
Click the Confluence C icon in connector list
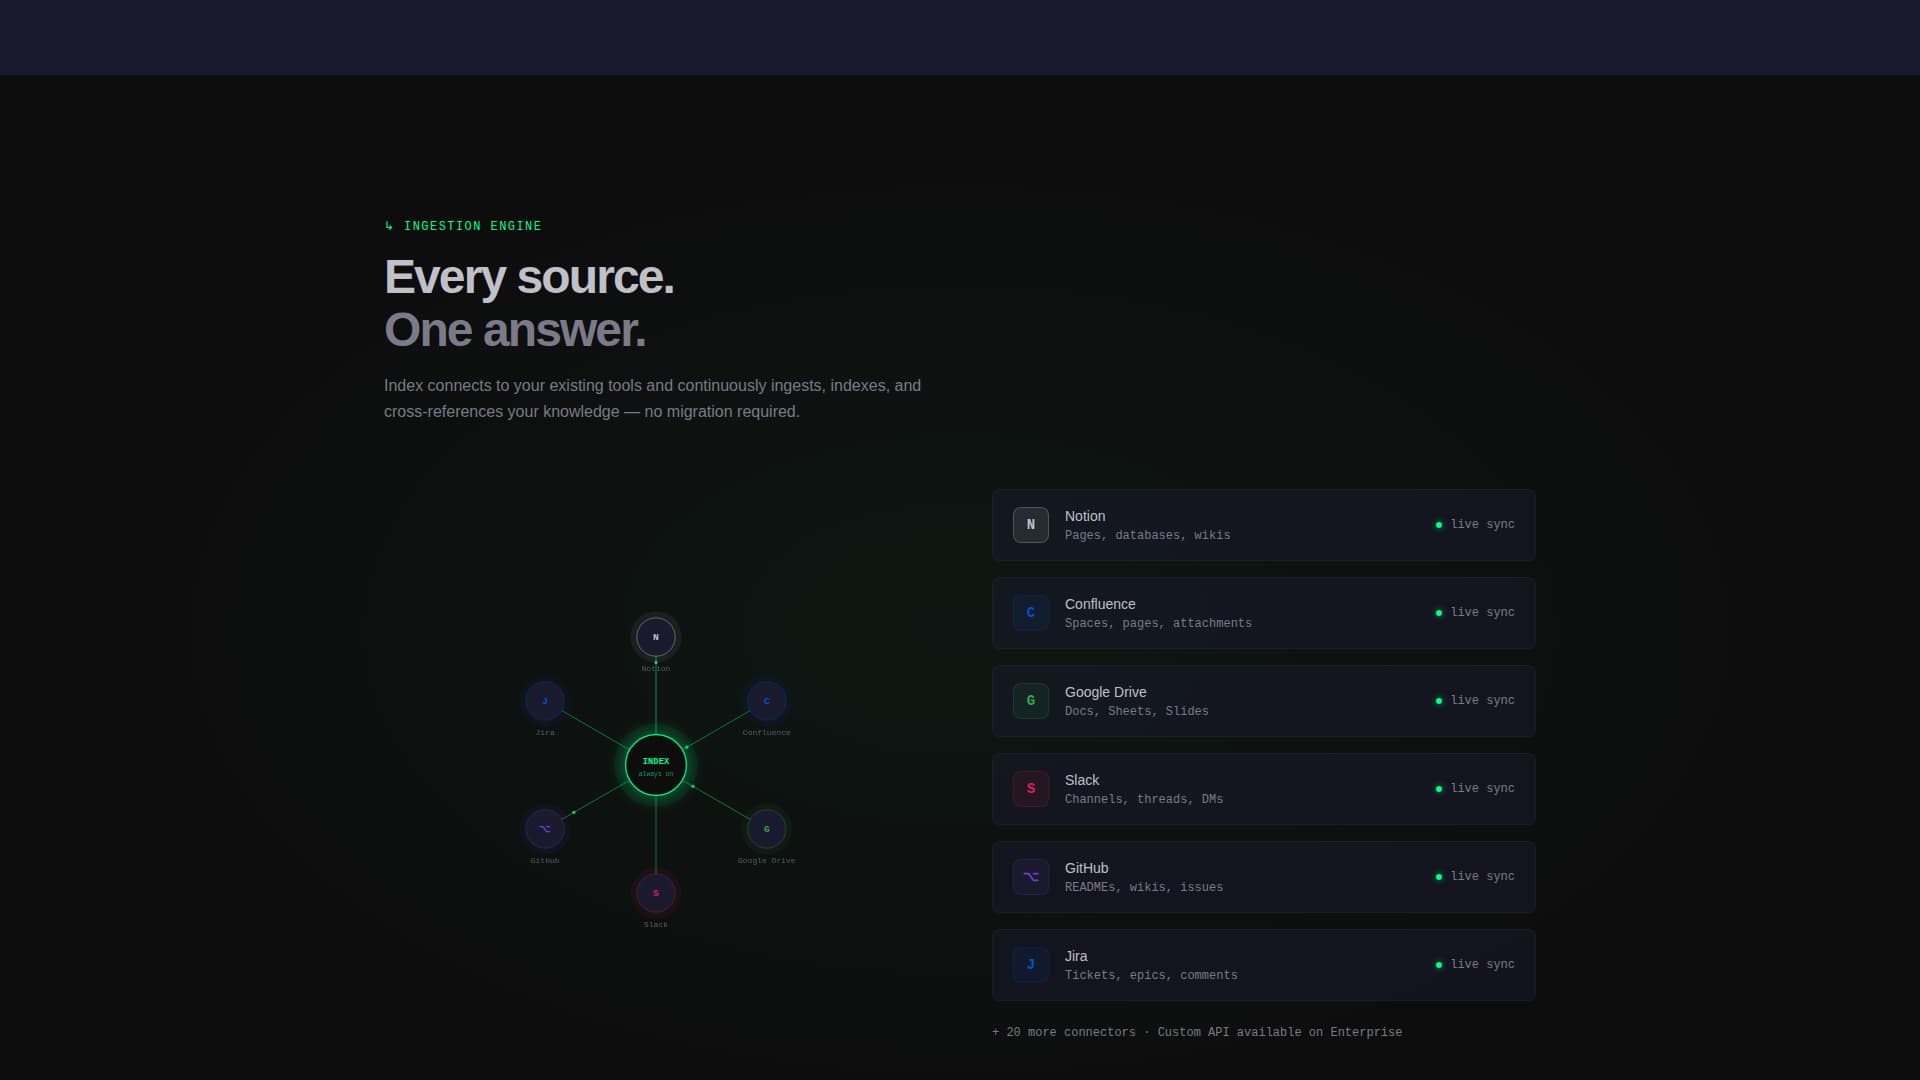pyautogui.click(x=1030, y=613)
